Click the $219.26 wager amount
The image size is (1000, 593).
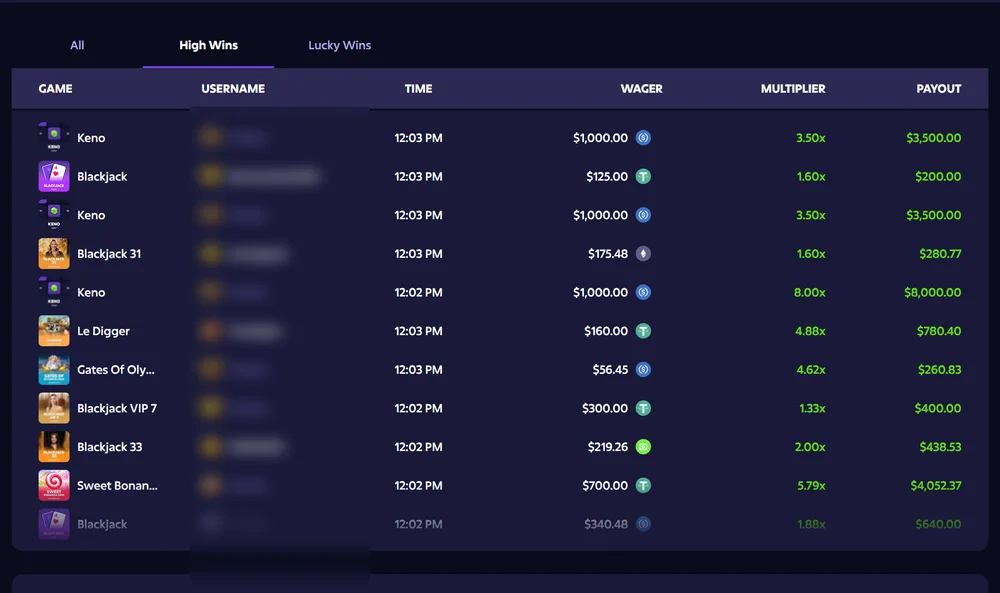(x=608, y=447)
